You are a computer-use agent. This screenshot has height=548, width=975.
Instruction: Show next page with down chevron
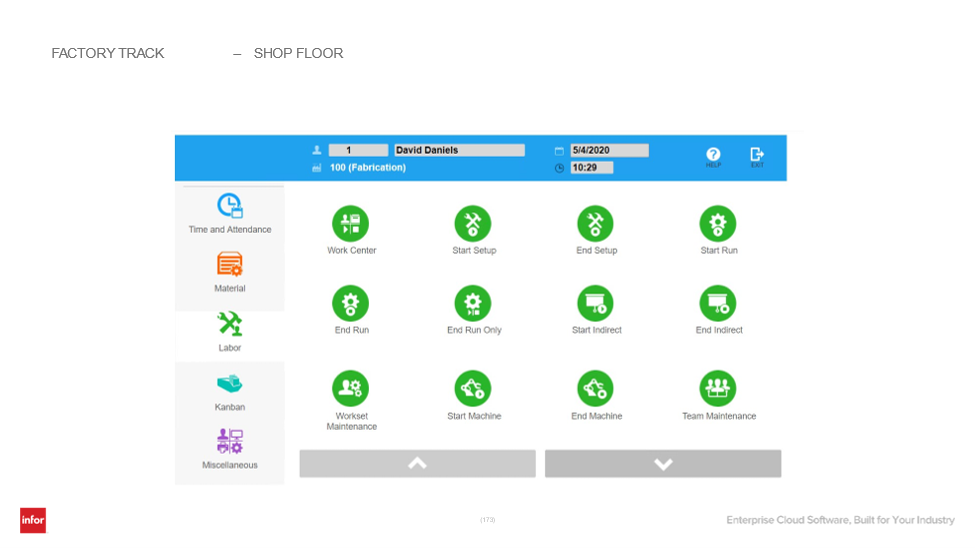(x=663, y=464)
